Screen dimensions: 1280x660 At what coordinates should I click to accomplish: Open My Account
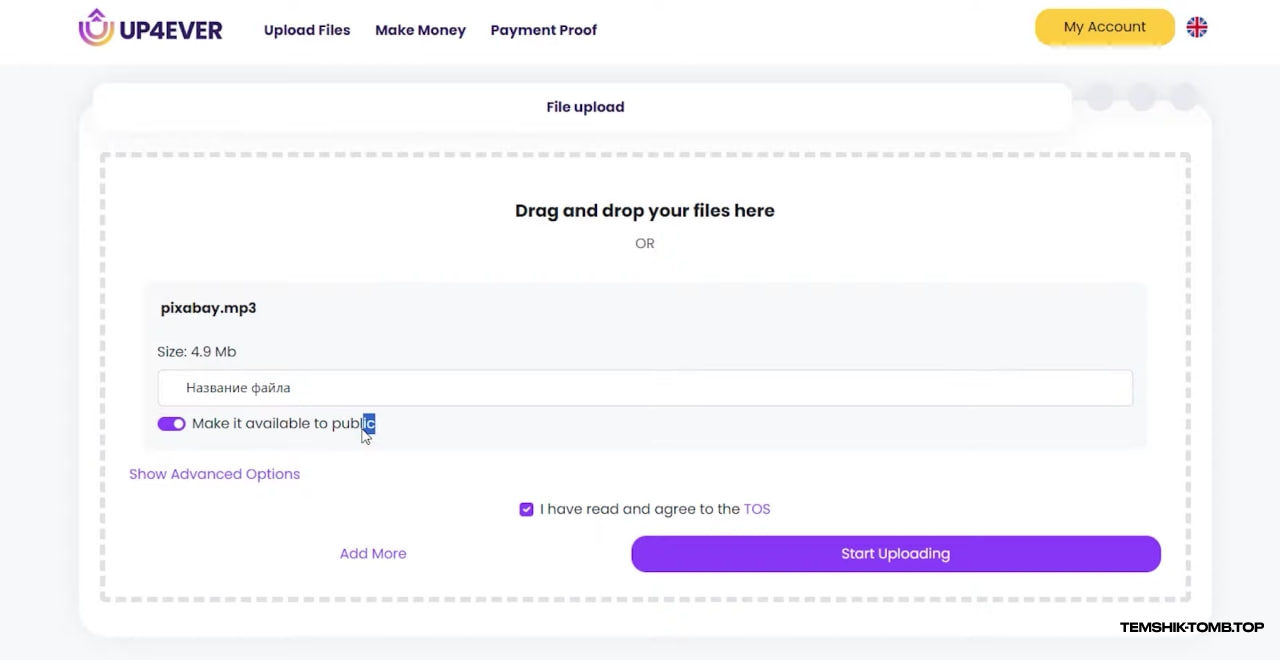coord(1105,27)
